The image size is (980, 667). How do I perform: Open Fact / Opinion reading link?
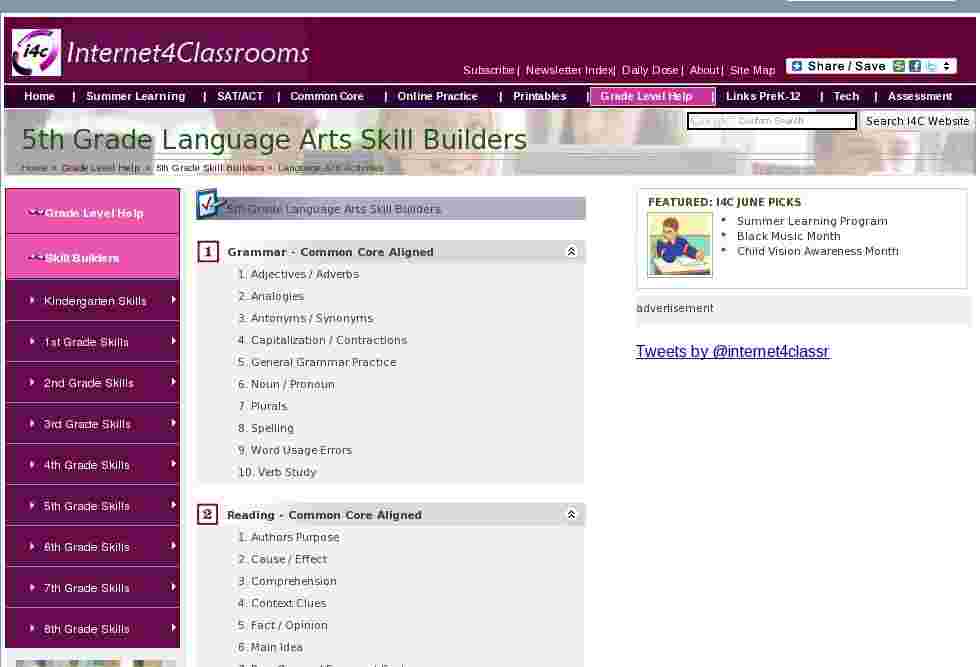point(289,625)
